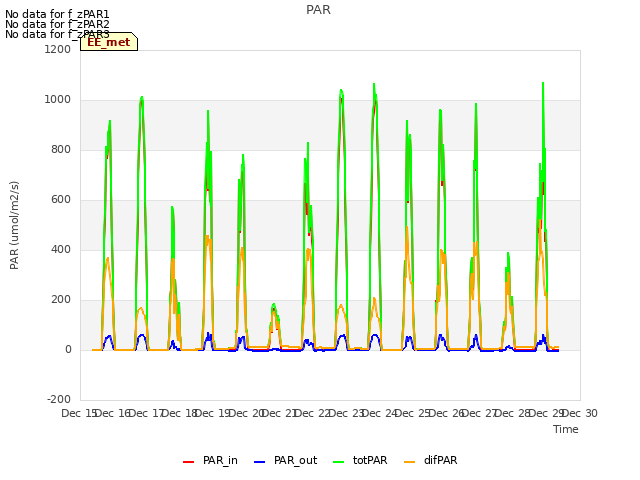
Task: Click the 800 y-axis tick label
Action: [61, 149]
